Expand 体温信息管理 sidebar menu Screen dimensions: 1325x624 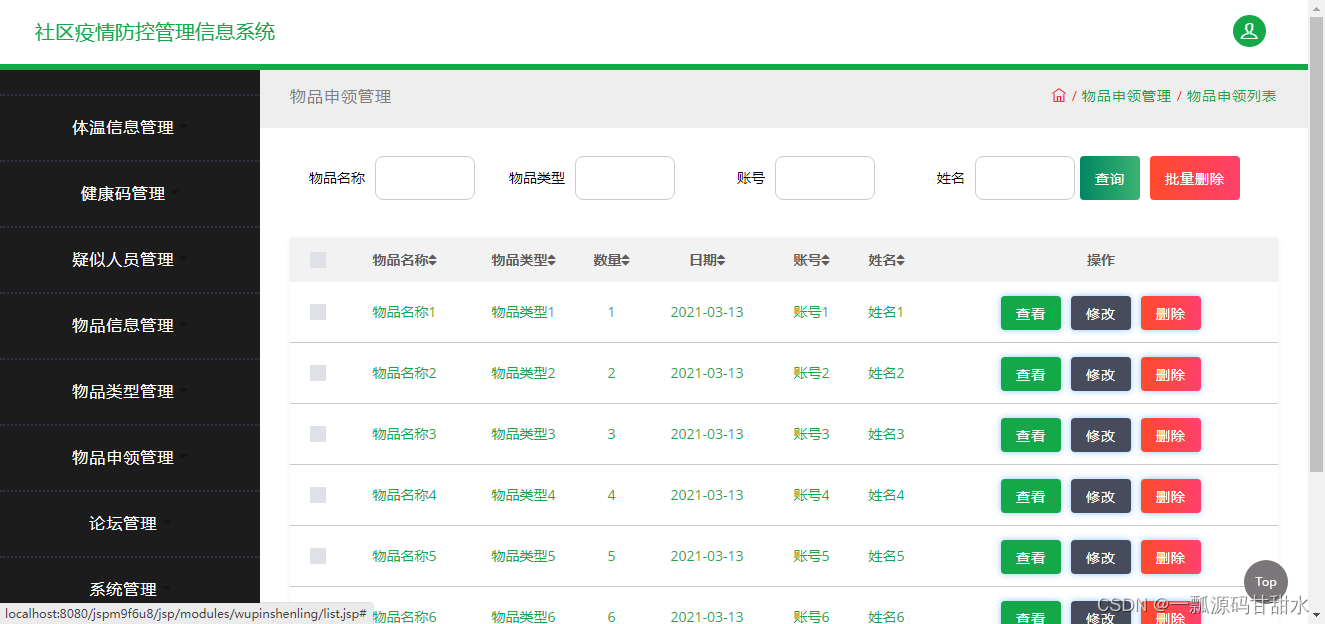(x=130, y=128)
